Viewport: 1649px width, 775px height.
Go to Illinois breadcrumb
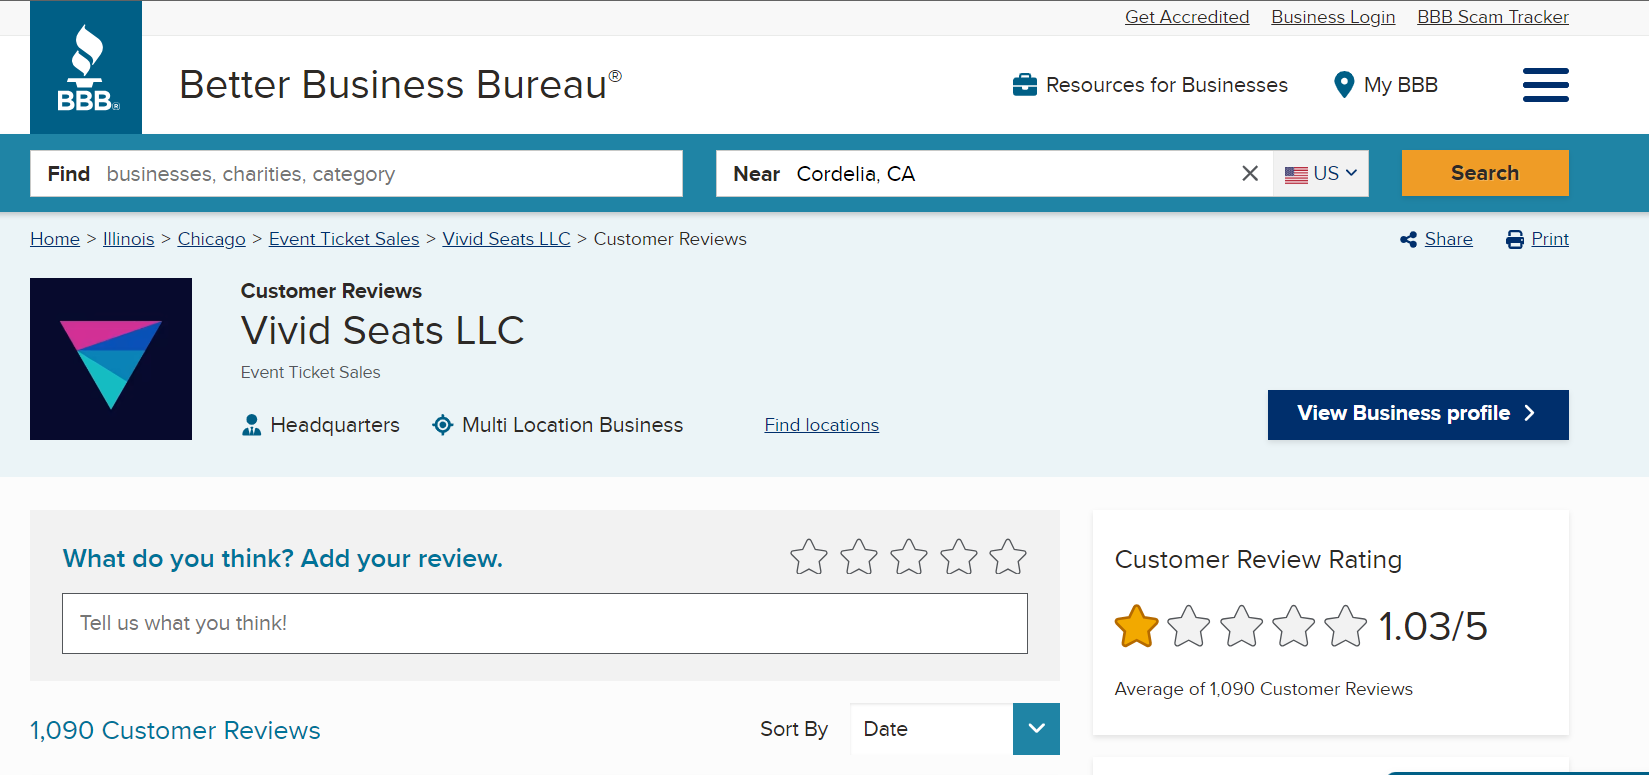tap(129, 239)
